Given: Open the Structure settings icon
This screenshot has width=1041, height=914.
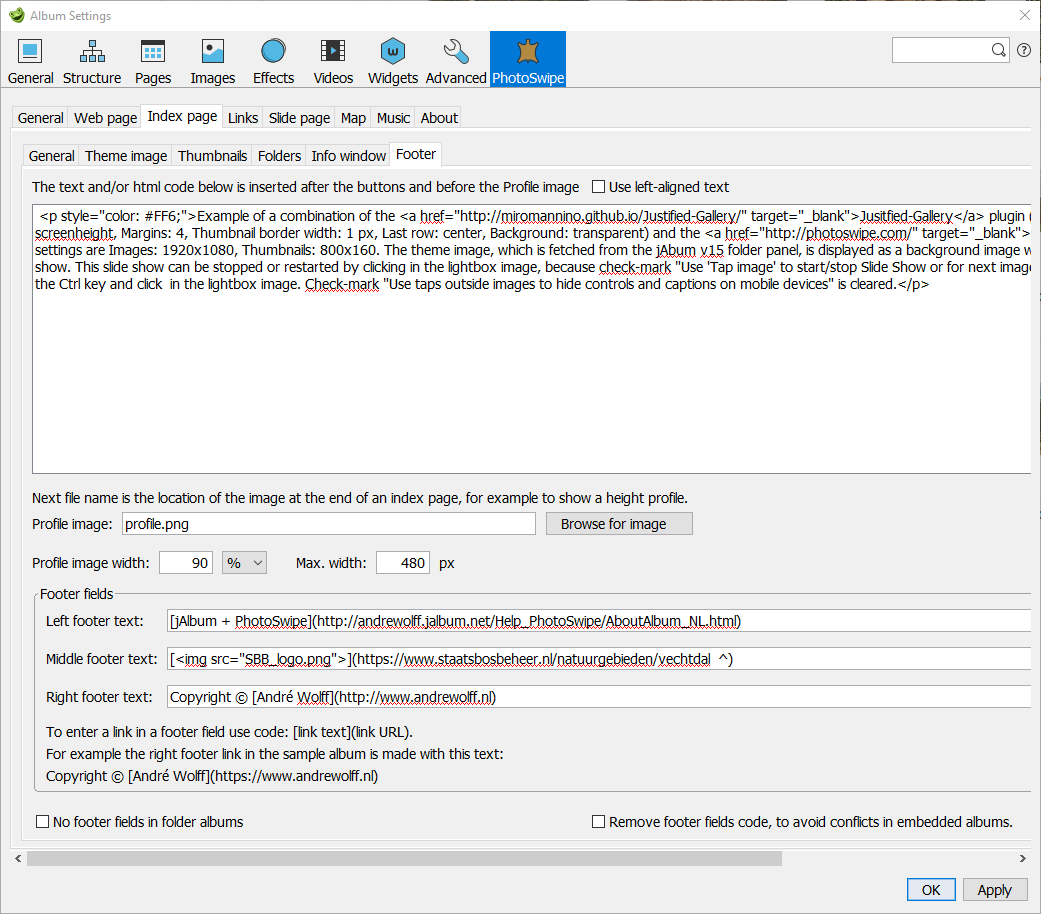Looking at the screenshot, I should click(91, 58).
